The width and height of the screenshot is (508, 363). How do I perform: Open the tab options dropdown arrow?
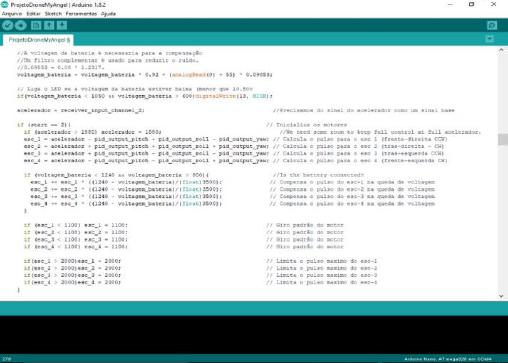(490, 39)
